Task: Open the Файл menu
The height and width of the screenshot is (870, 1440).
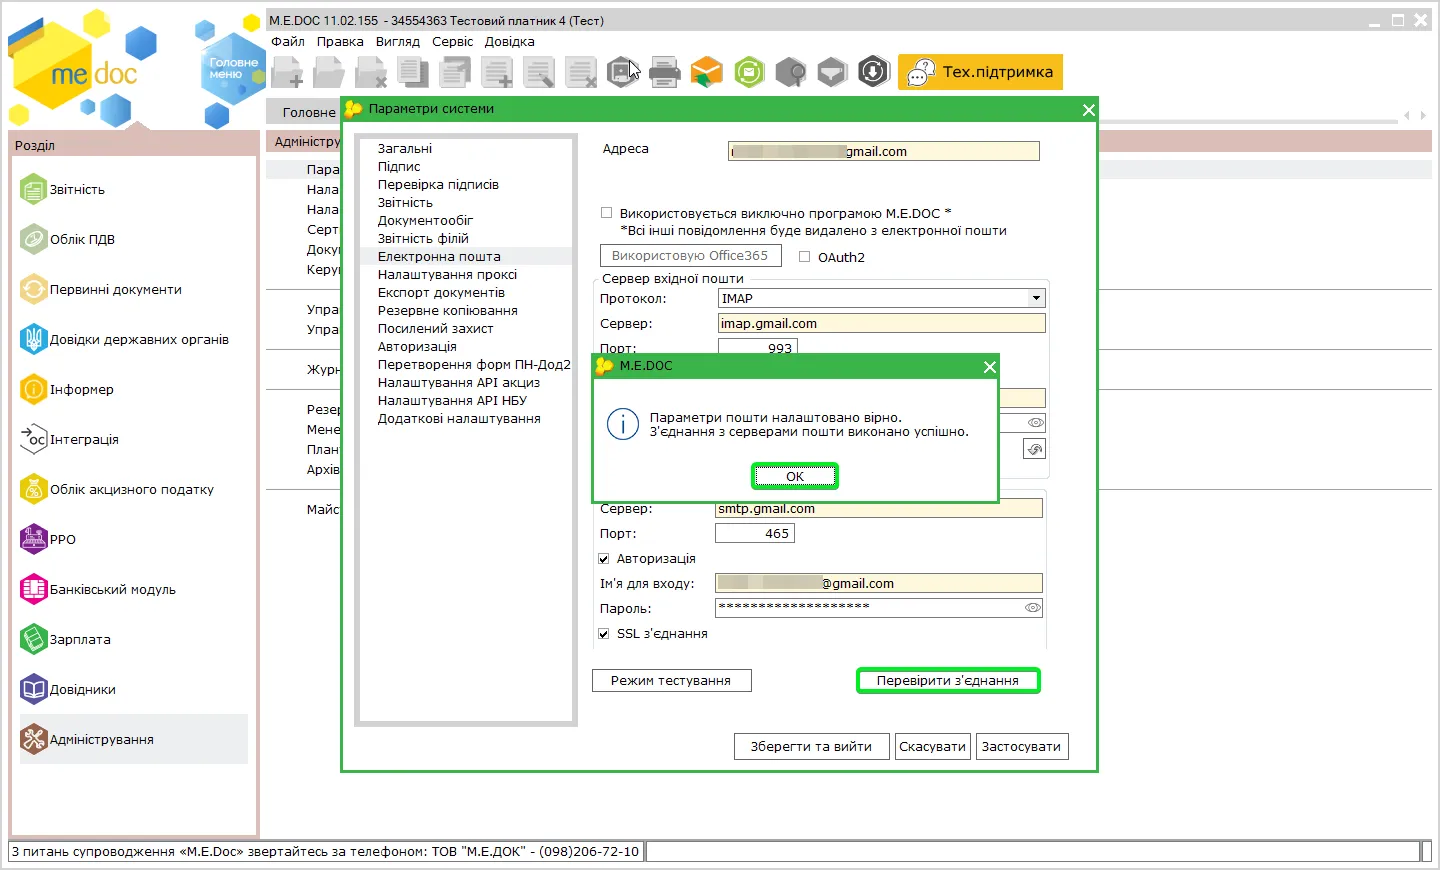Action: point(288,41)
